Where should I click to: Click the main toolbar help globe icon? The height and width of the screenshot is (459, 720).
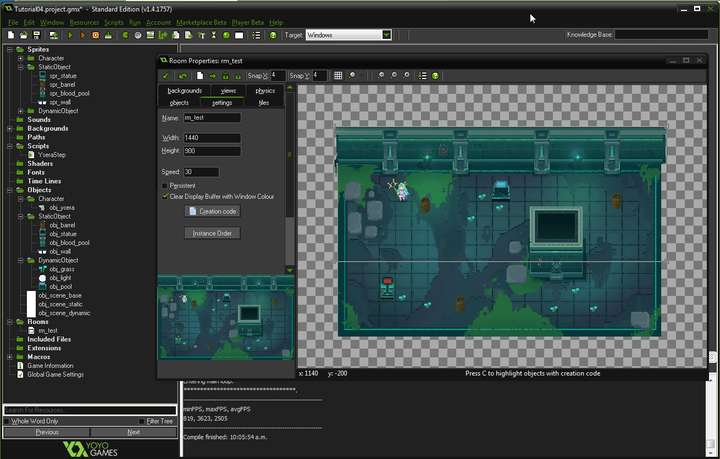(273, 35)
